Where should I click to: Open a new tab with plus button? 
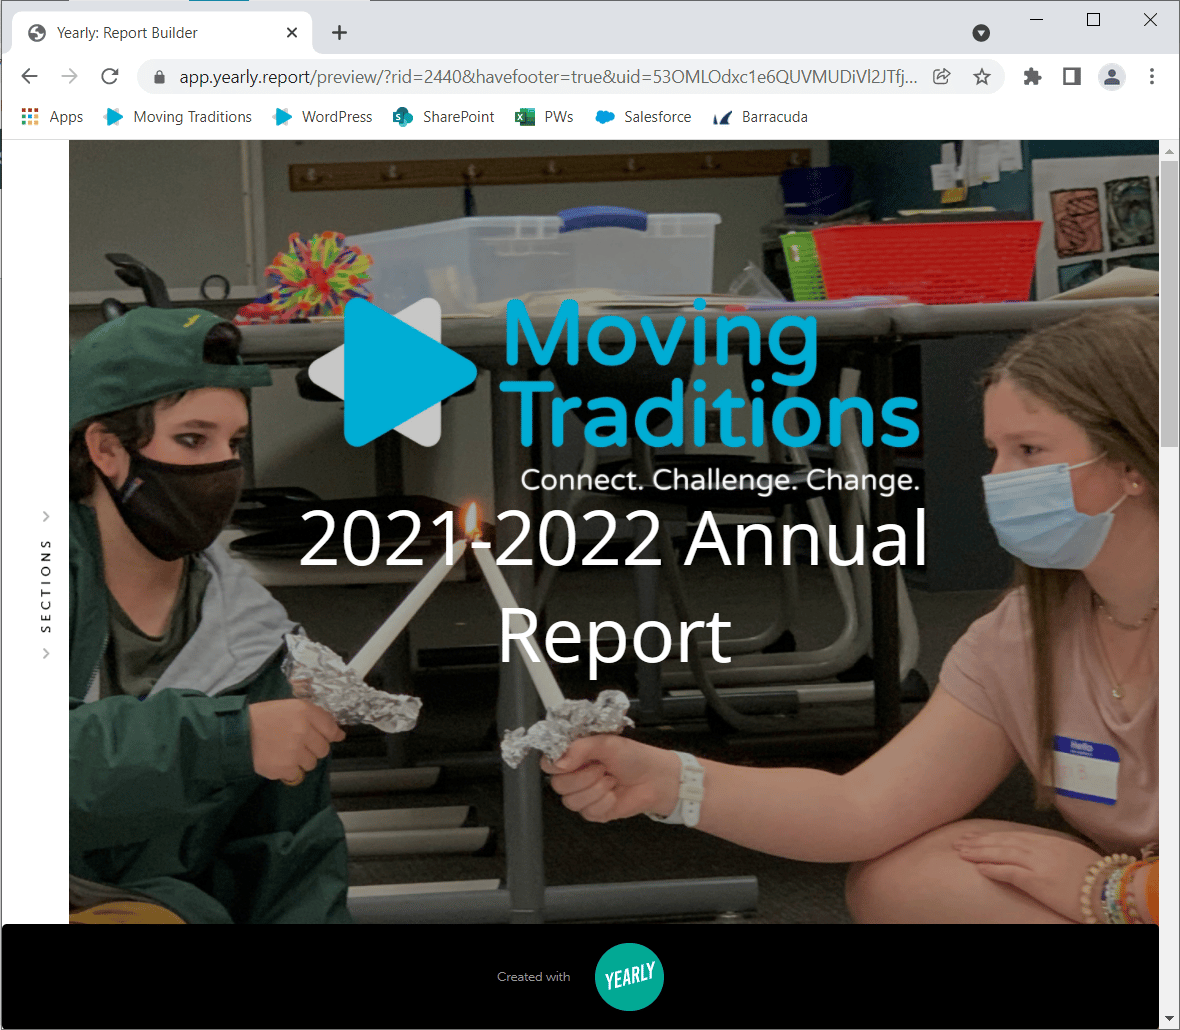click(339, 32)
